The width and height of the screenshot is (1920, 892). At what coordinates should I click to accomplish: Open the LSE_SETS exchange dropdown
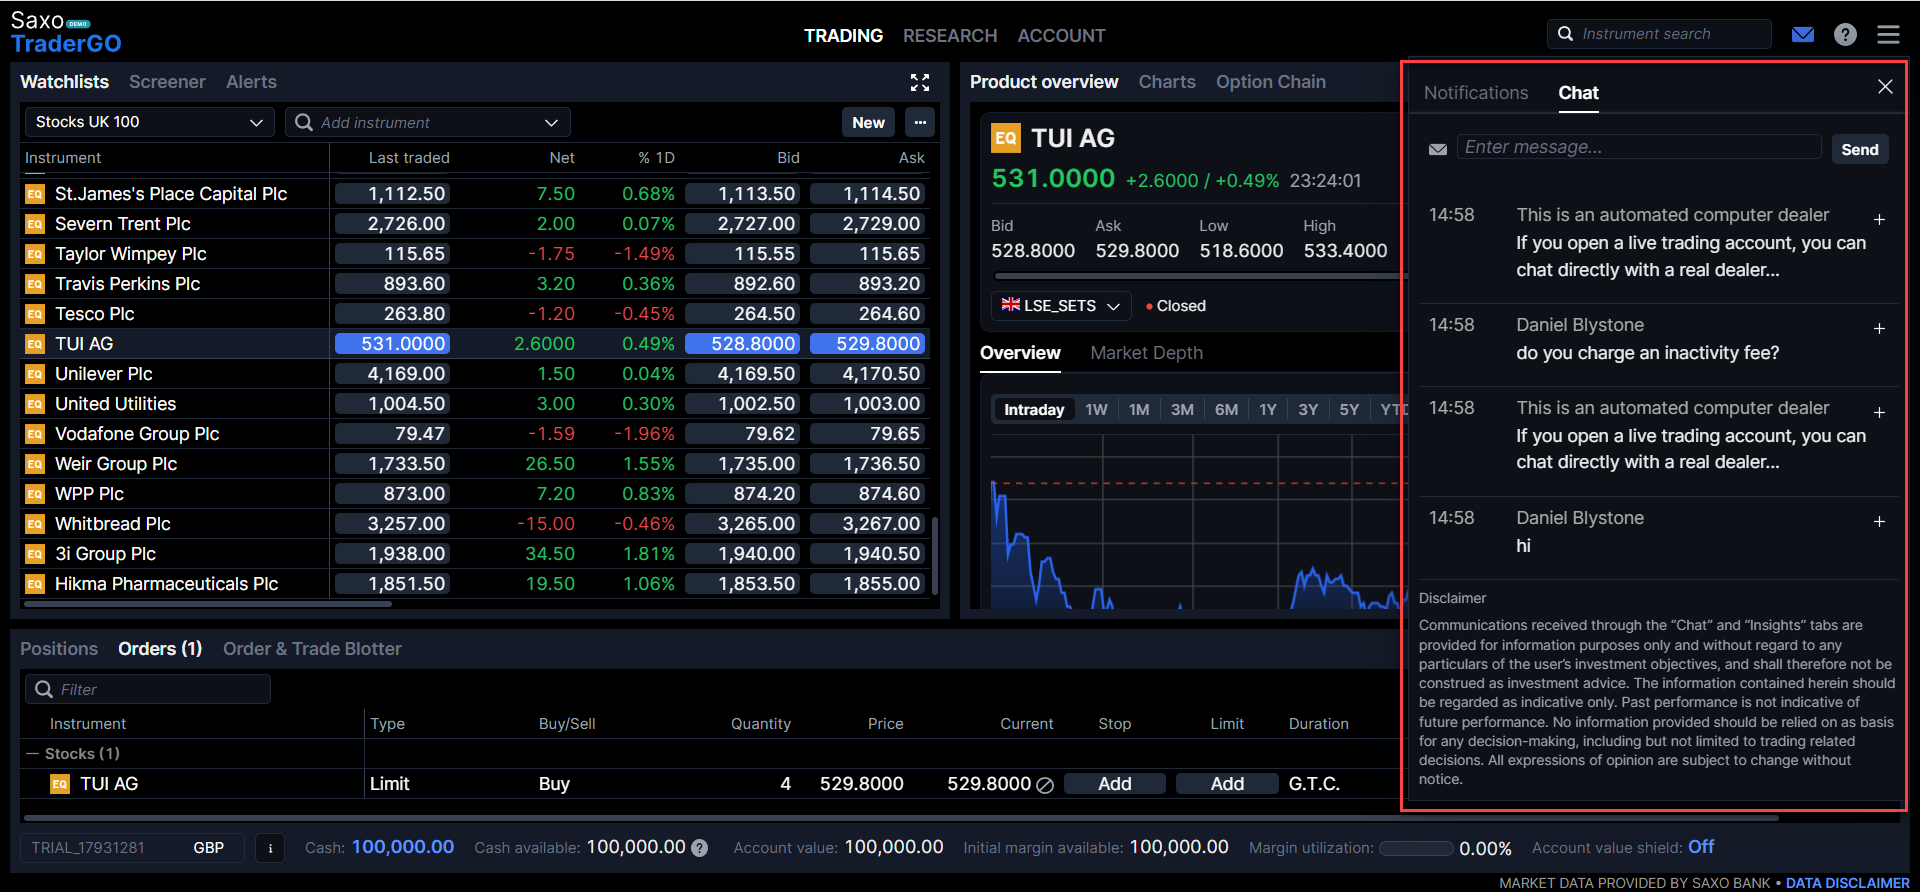pos(1061,306)
